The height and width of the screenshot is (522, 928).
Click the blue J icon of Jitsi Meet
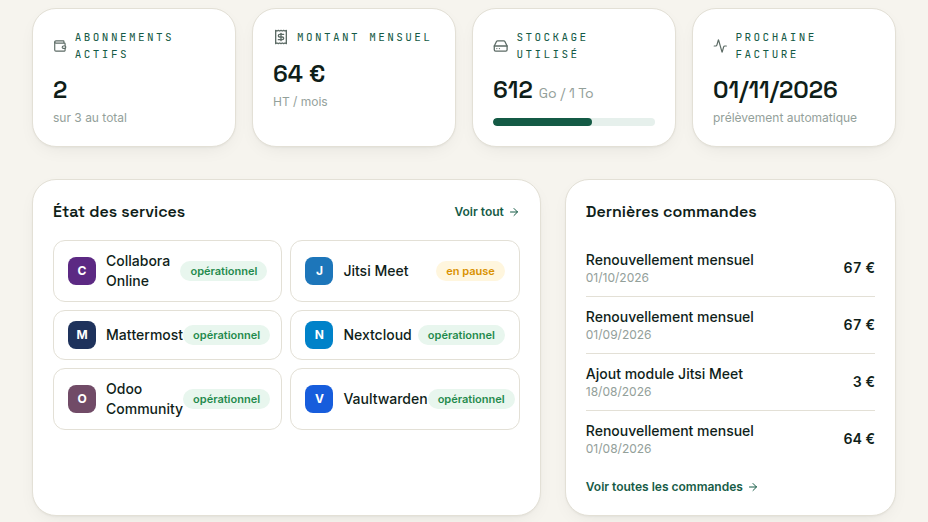click(319, 271)
